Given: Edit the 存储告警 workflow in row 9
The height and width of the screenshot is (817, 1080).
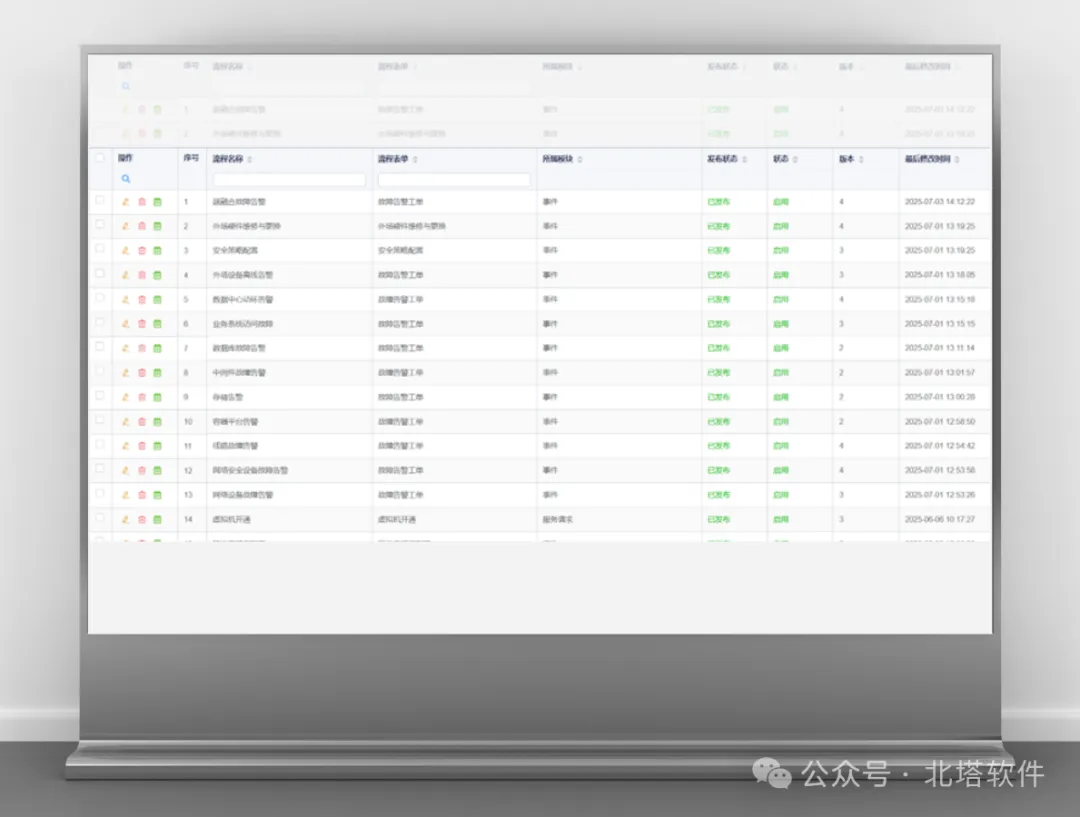Looking at the screenshot, I should coord(125,397).
